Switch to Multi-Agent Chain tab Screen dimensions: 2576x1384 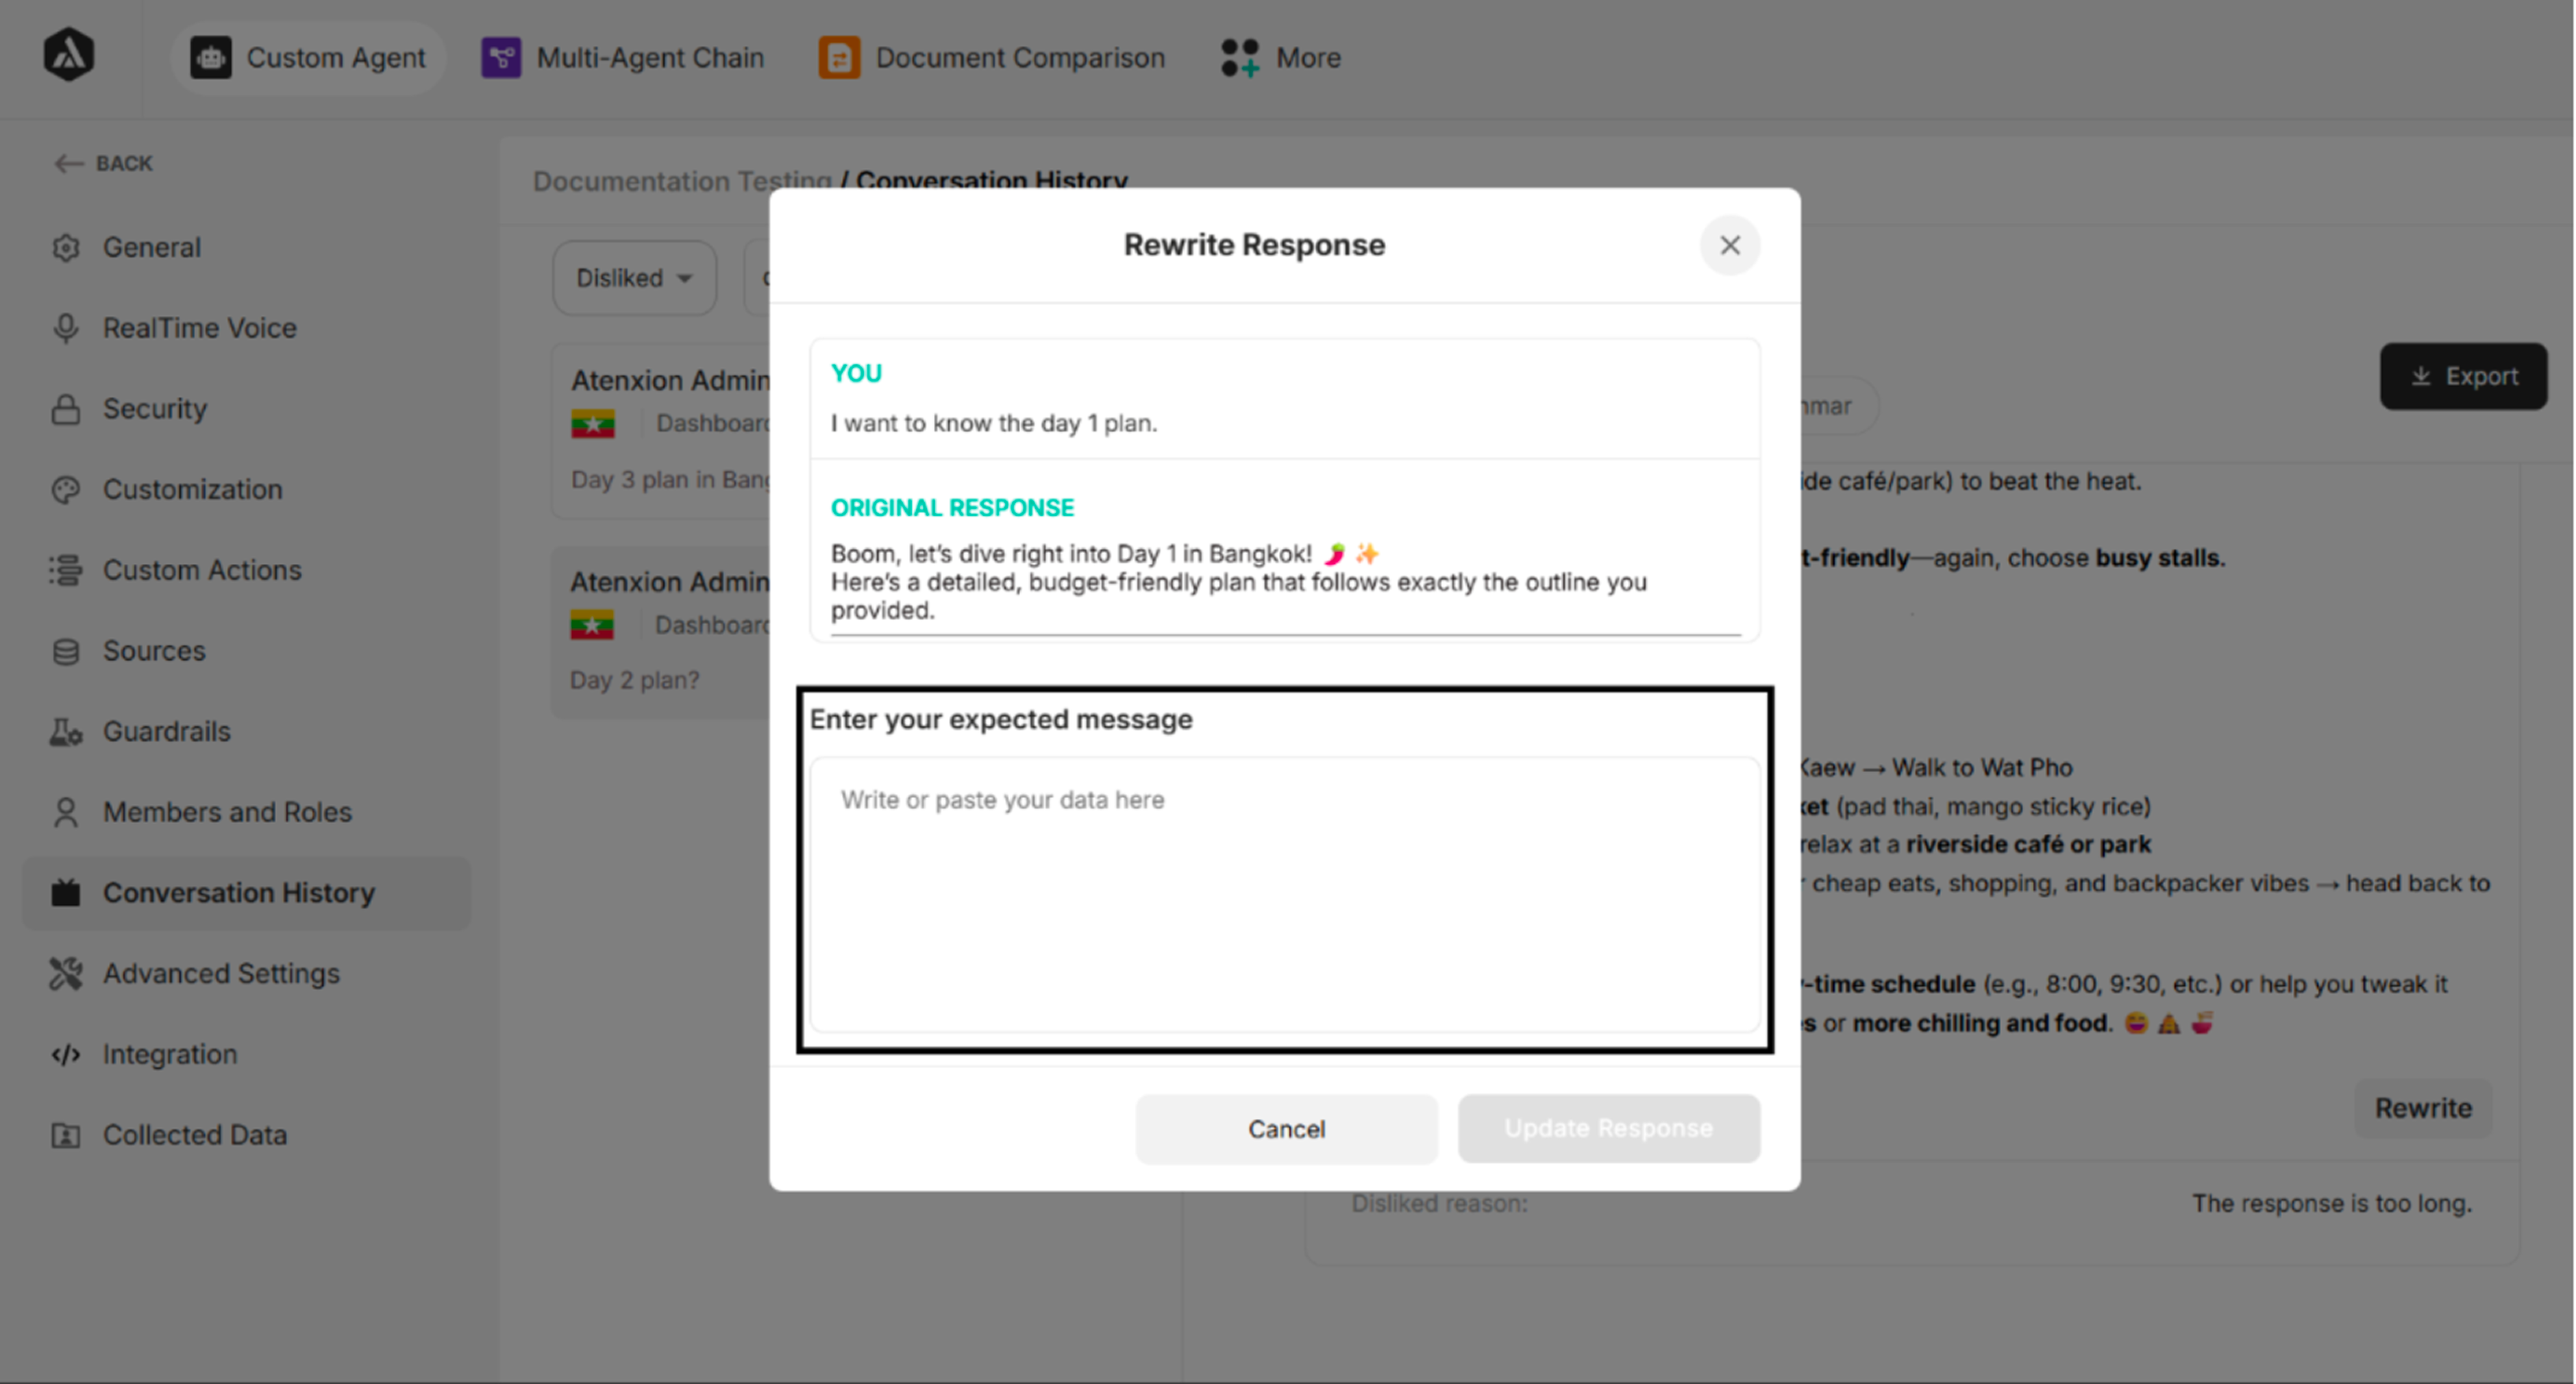click(623, 58)
